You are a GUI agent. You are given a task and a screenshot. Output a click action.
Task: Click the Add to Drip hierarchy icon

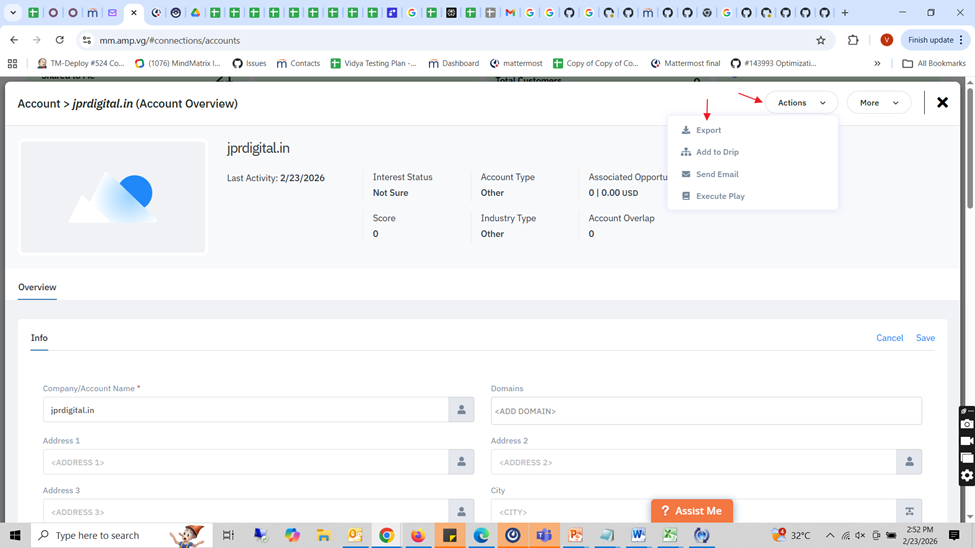click(686, 152)
